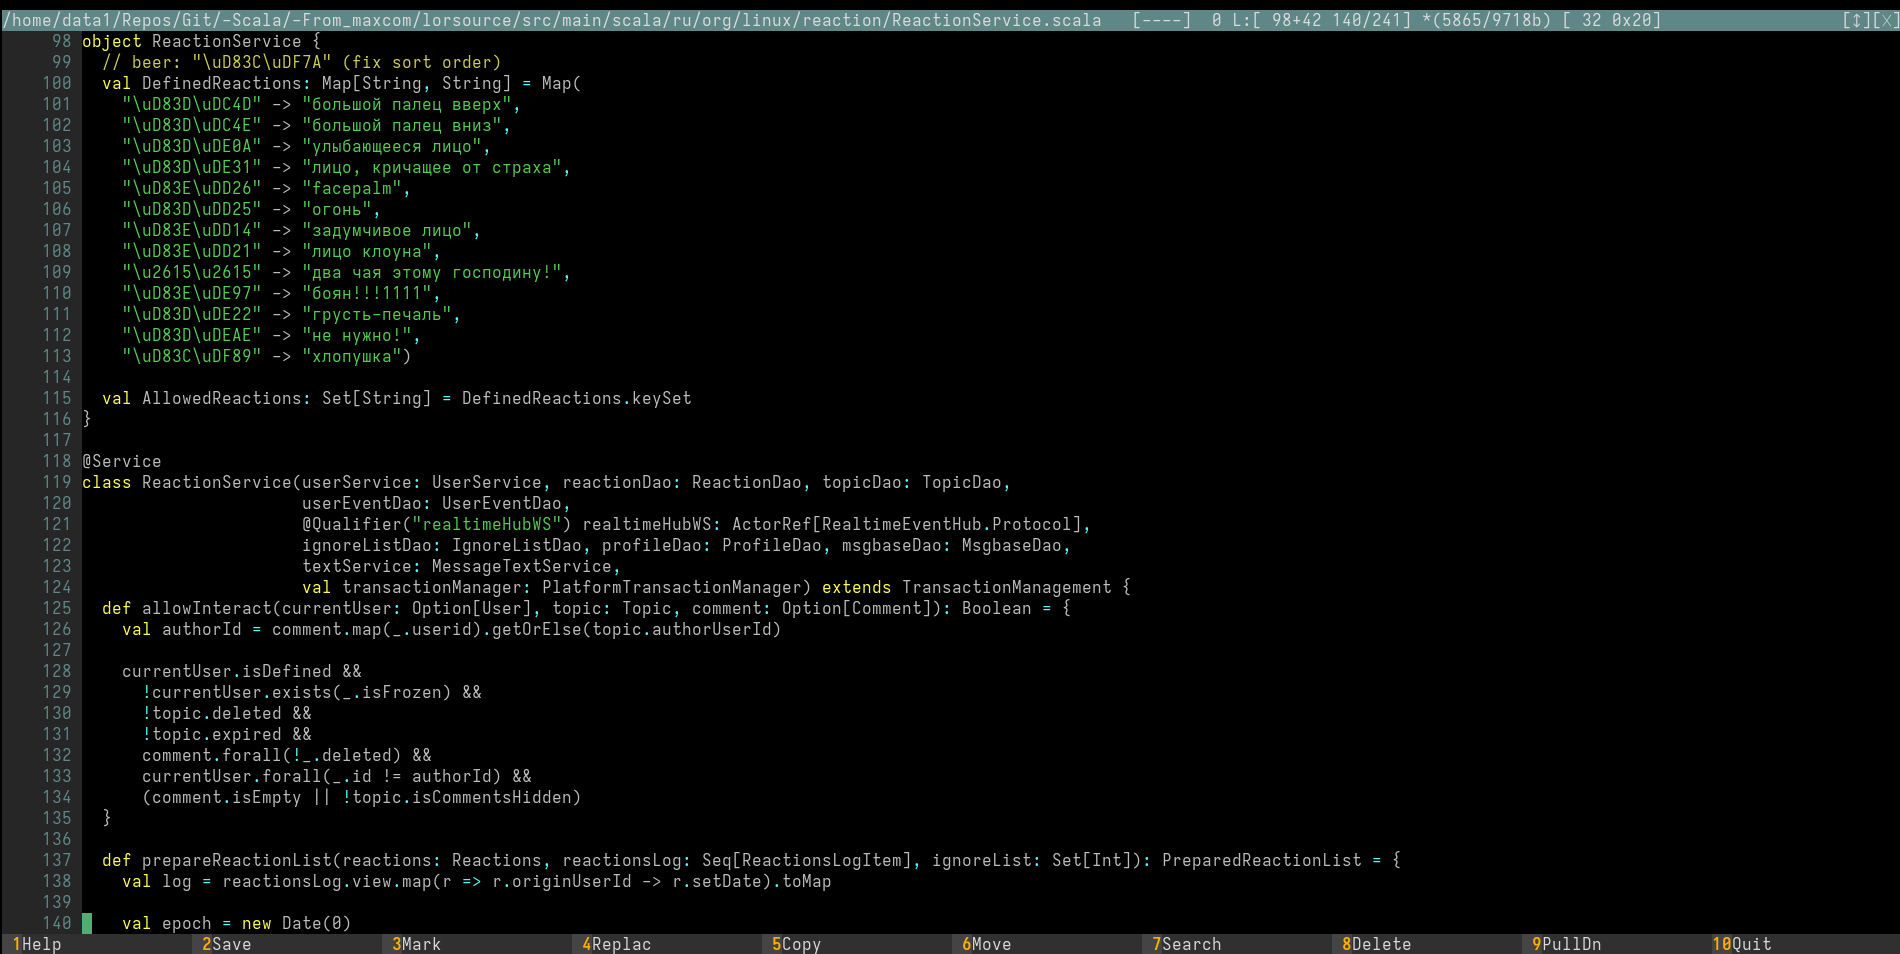Click line number 115 in the gutter
The width and height of the screenshot is (1900, 954).
click(57, 398)
